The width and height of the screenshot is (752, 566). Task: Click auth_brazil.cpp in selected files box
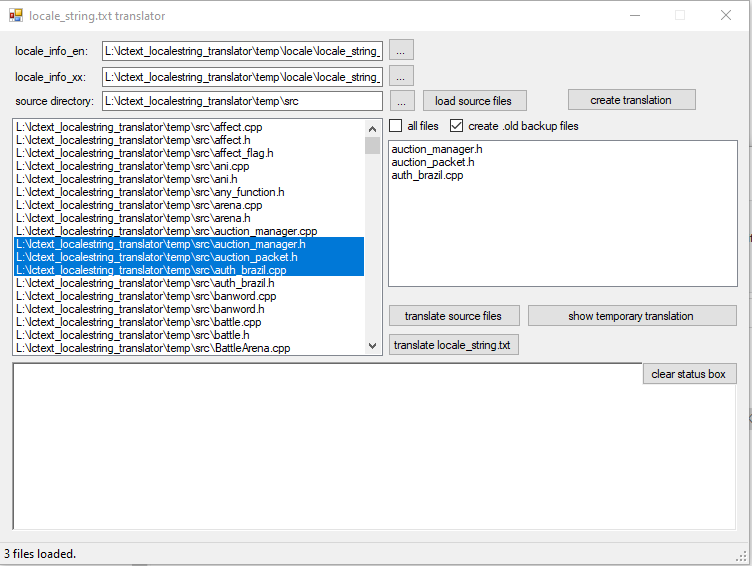pyautogui.click(x=427, y=175)
